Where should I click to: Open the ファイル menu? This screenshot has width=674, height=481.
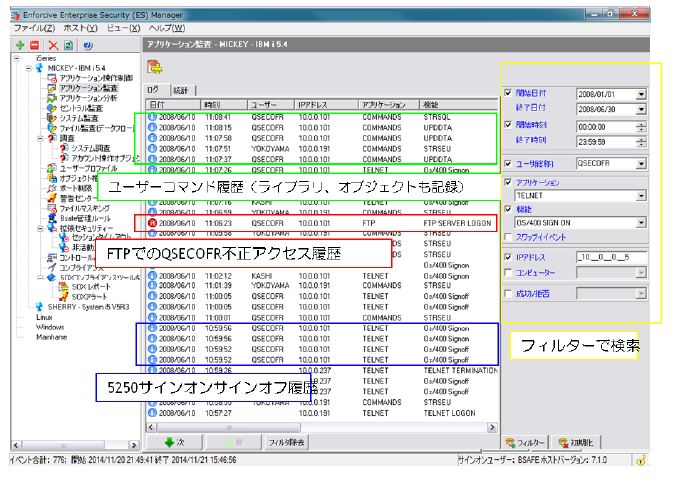[x=34, y=28]
